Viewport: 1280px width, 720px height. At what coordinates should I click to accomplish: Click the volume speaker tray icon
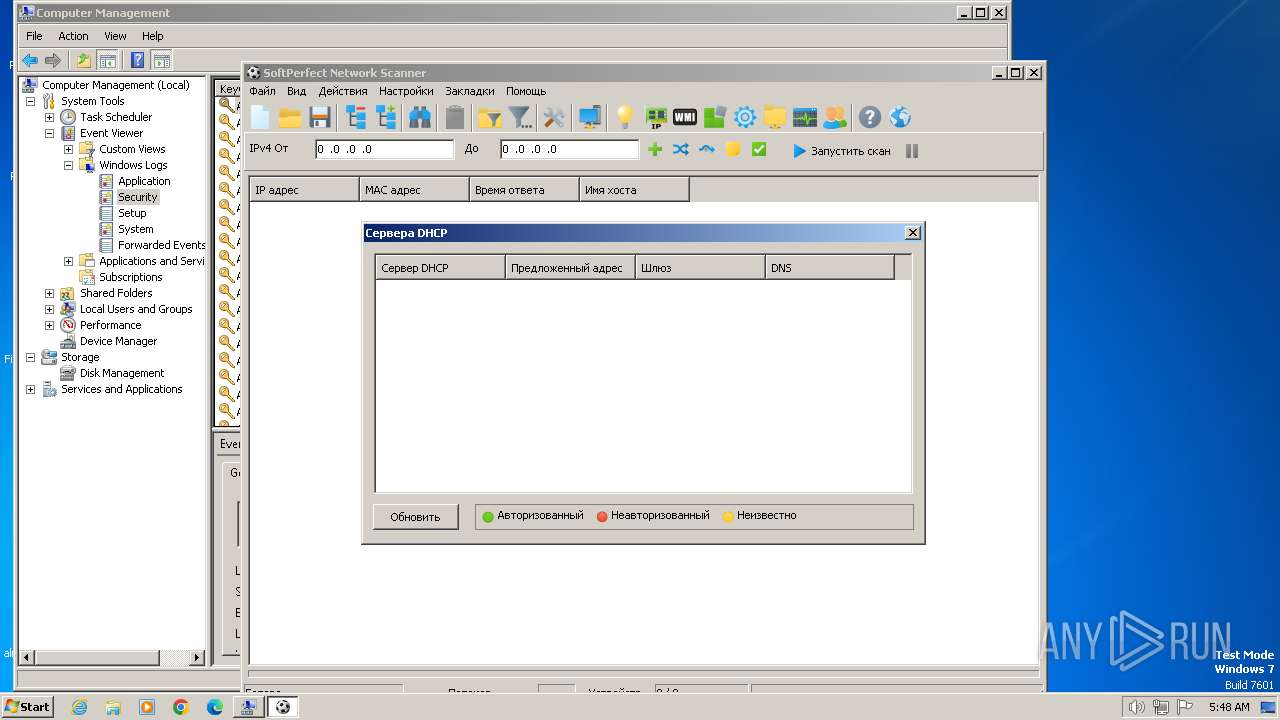(x=1136, y=707)
